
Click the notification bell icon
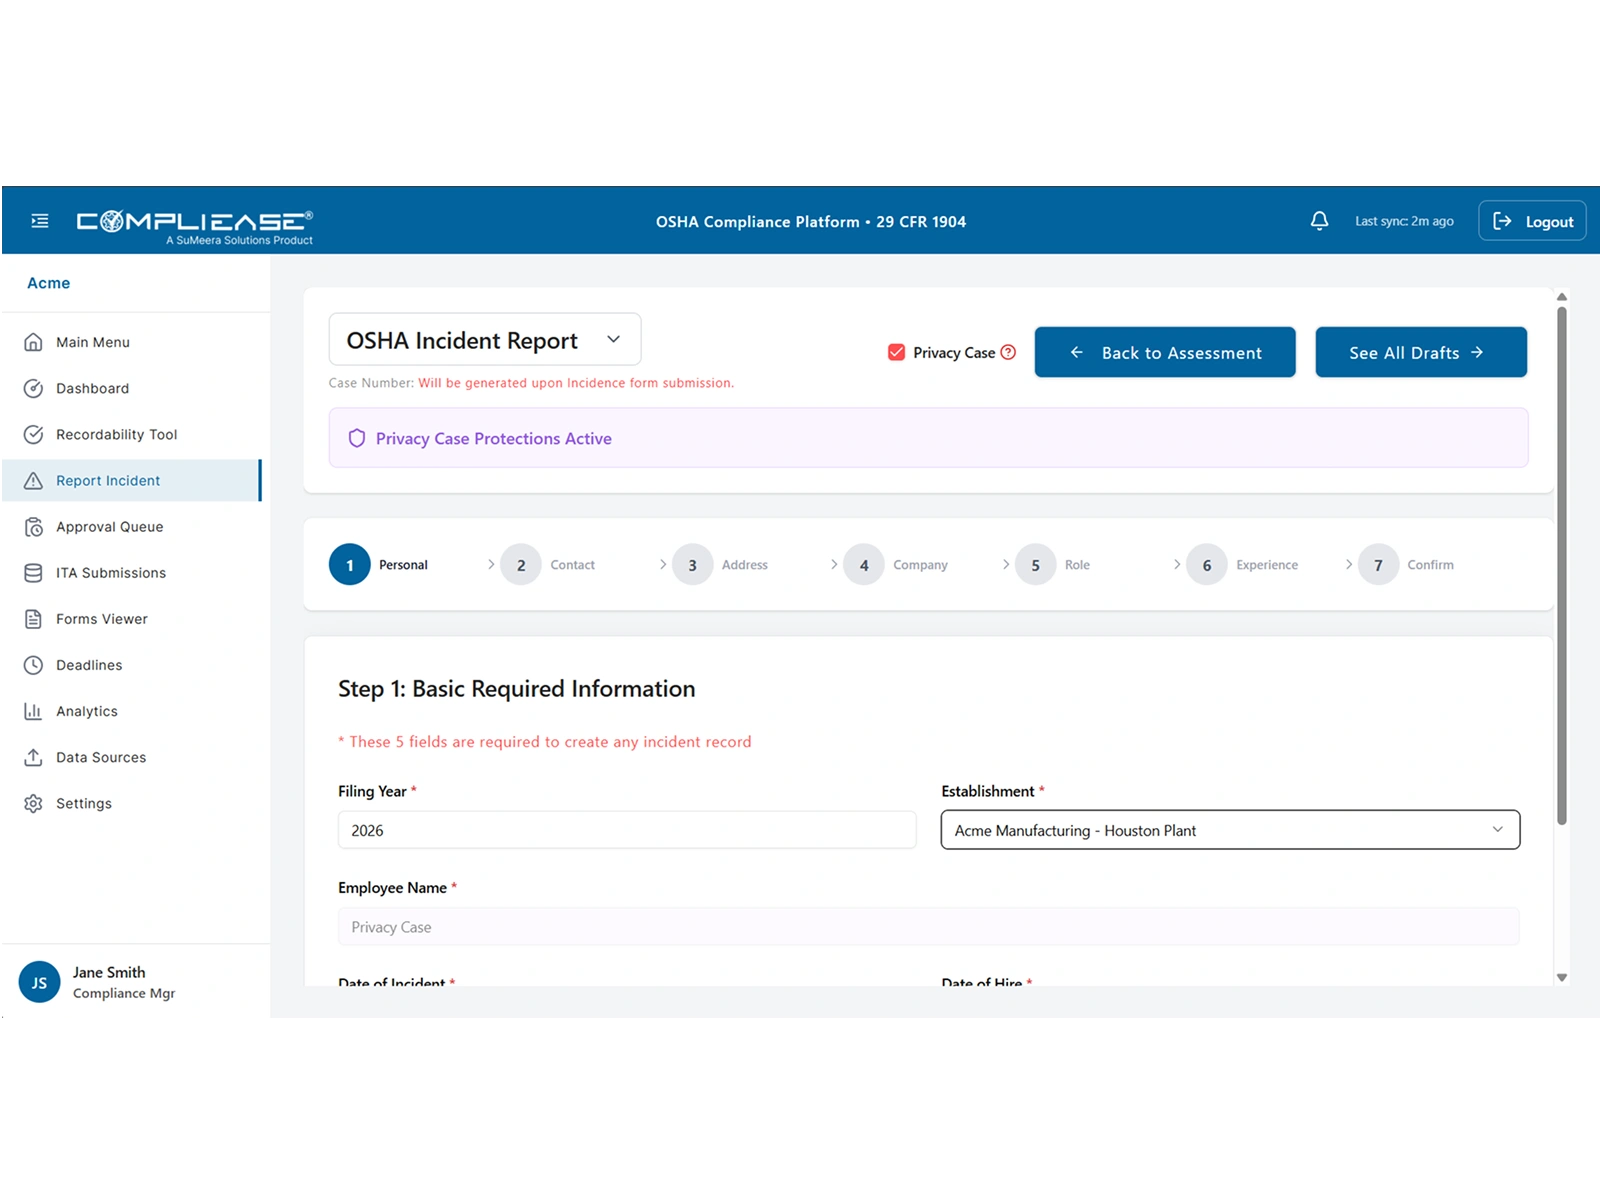click(x=1319, y=220)
